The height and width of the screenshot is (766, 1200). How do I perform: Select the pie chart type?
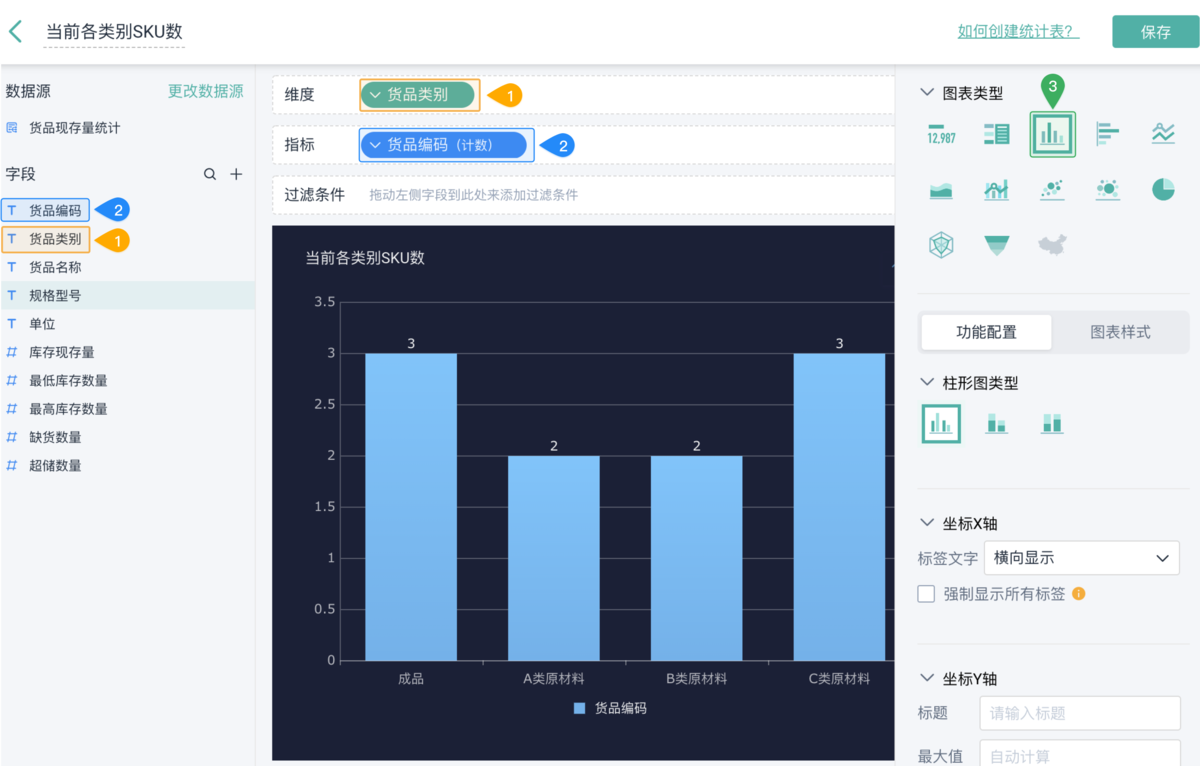[x=1163, y=189]
